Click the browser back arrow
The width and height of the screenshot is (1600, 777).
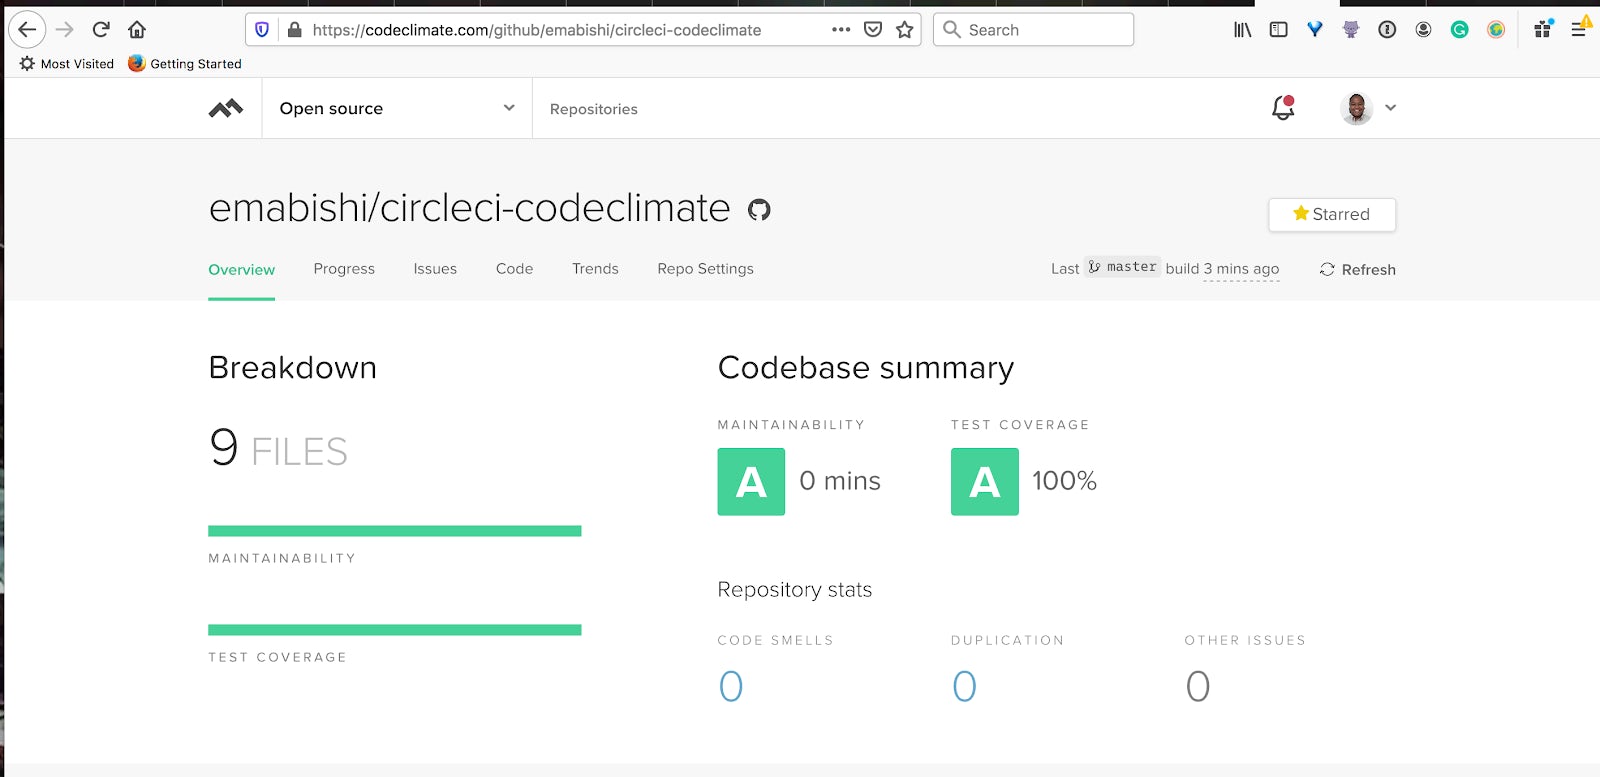(27, 30)
